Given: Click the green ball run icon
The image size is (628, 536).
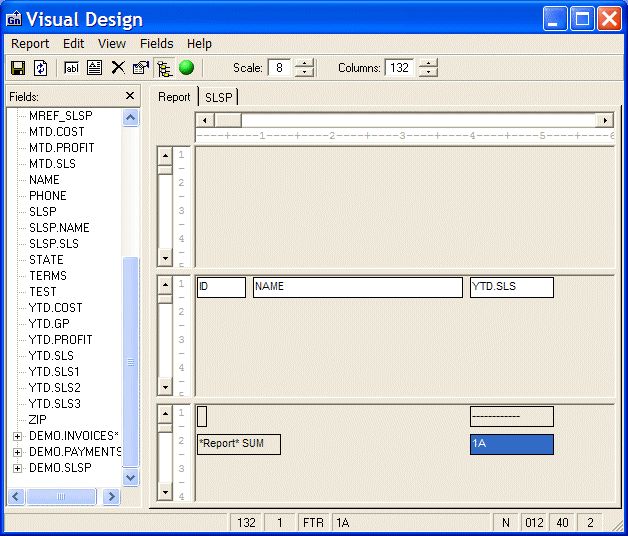Looking at the screenshot, I should click(187, 68).
